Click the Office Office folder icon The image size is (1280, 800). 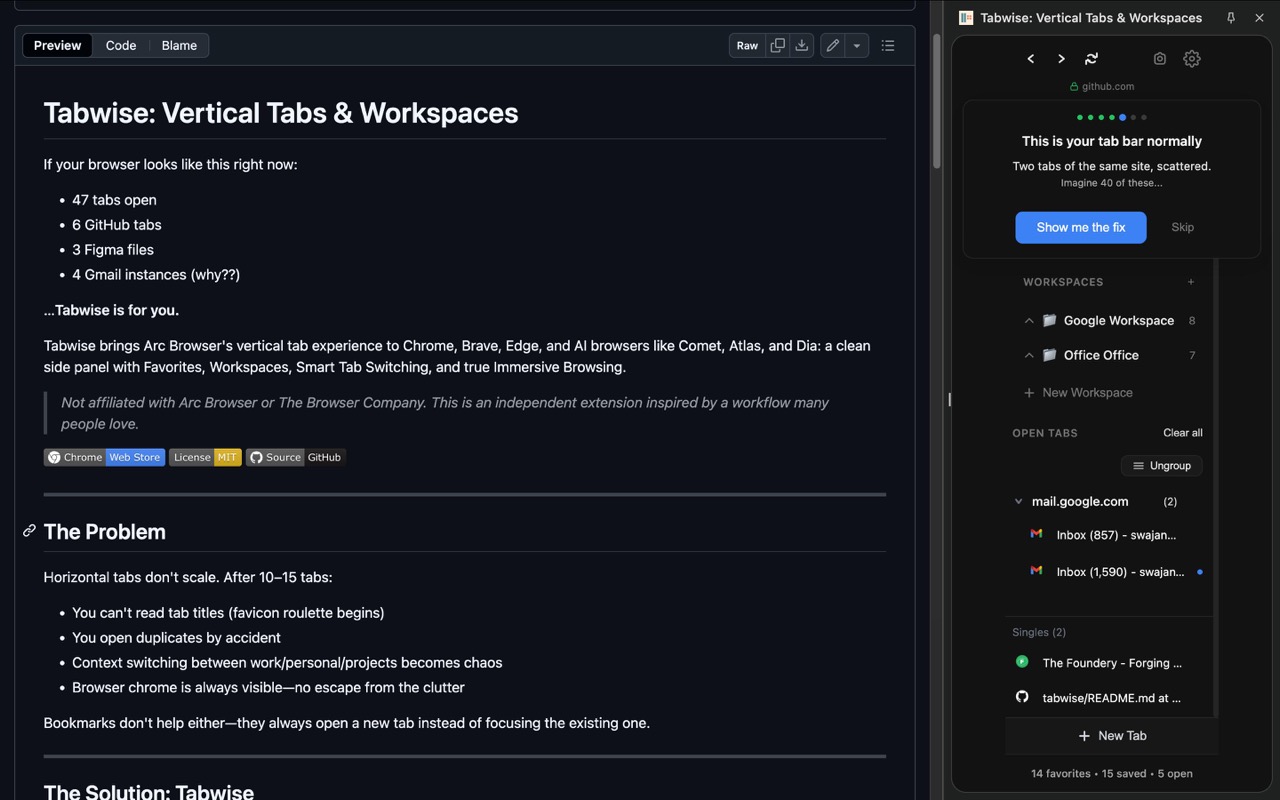click(1050, 355)
